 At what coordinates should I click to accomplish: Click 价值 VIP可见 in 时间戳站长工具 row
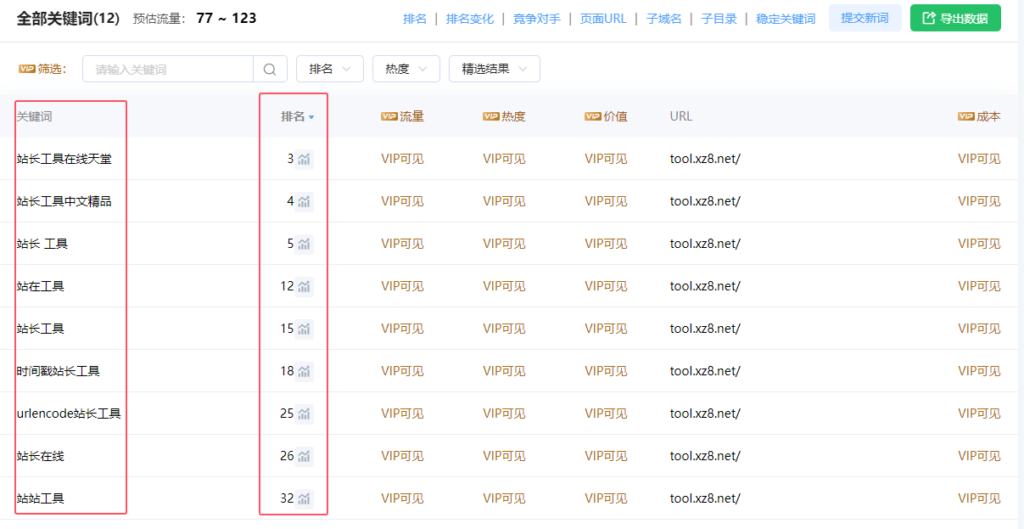point(606,371)
